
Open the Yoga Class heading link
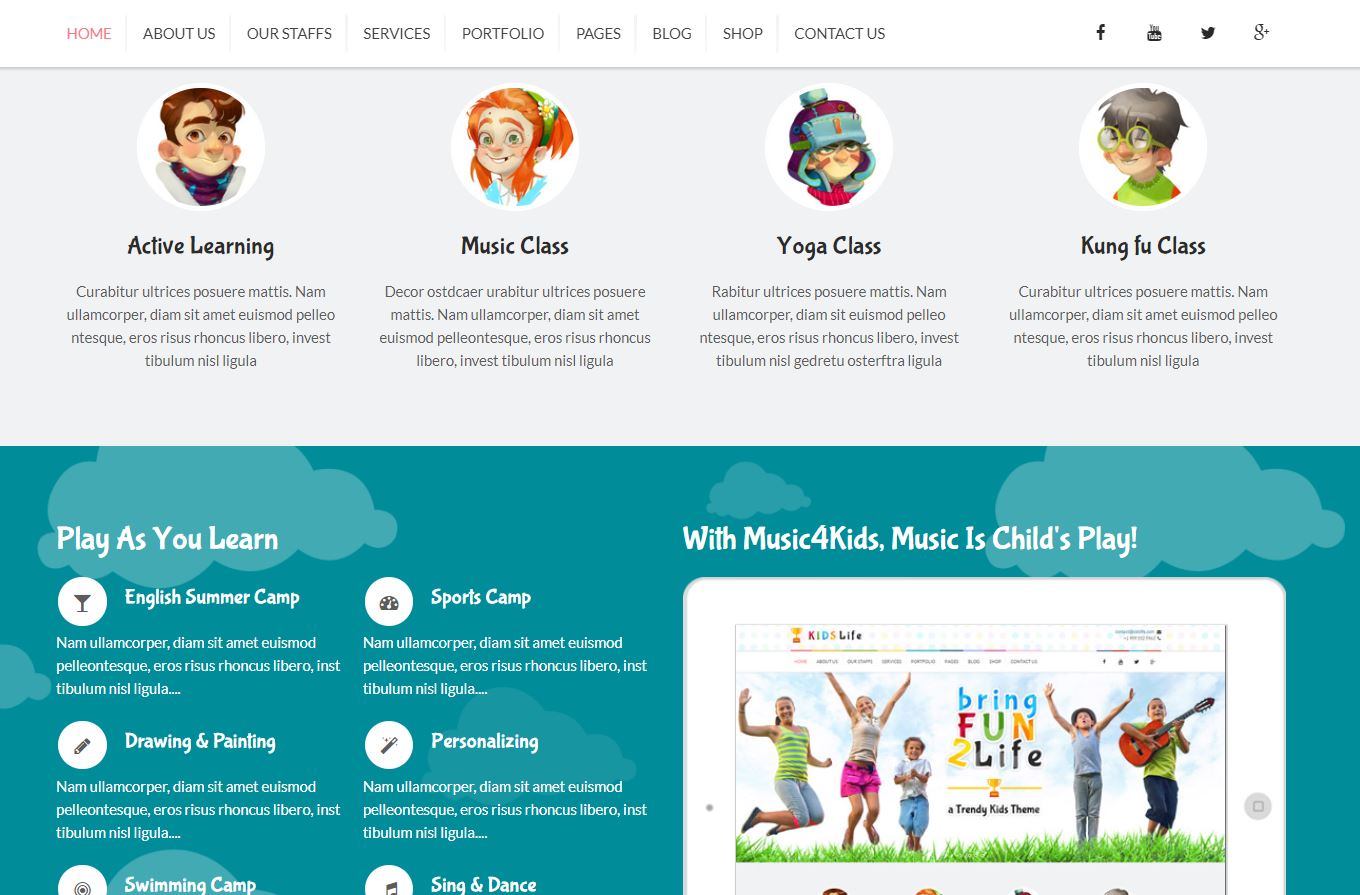pyautogui.click(x=829, y=246)
